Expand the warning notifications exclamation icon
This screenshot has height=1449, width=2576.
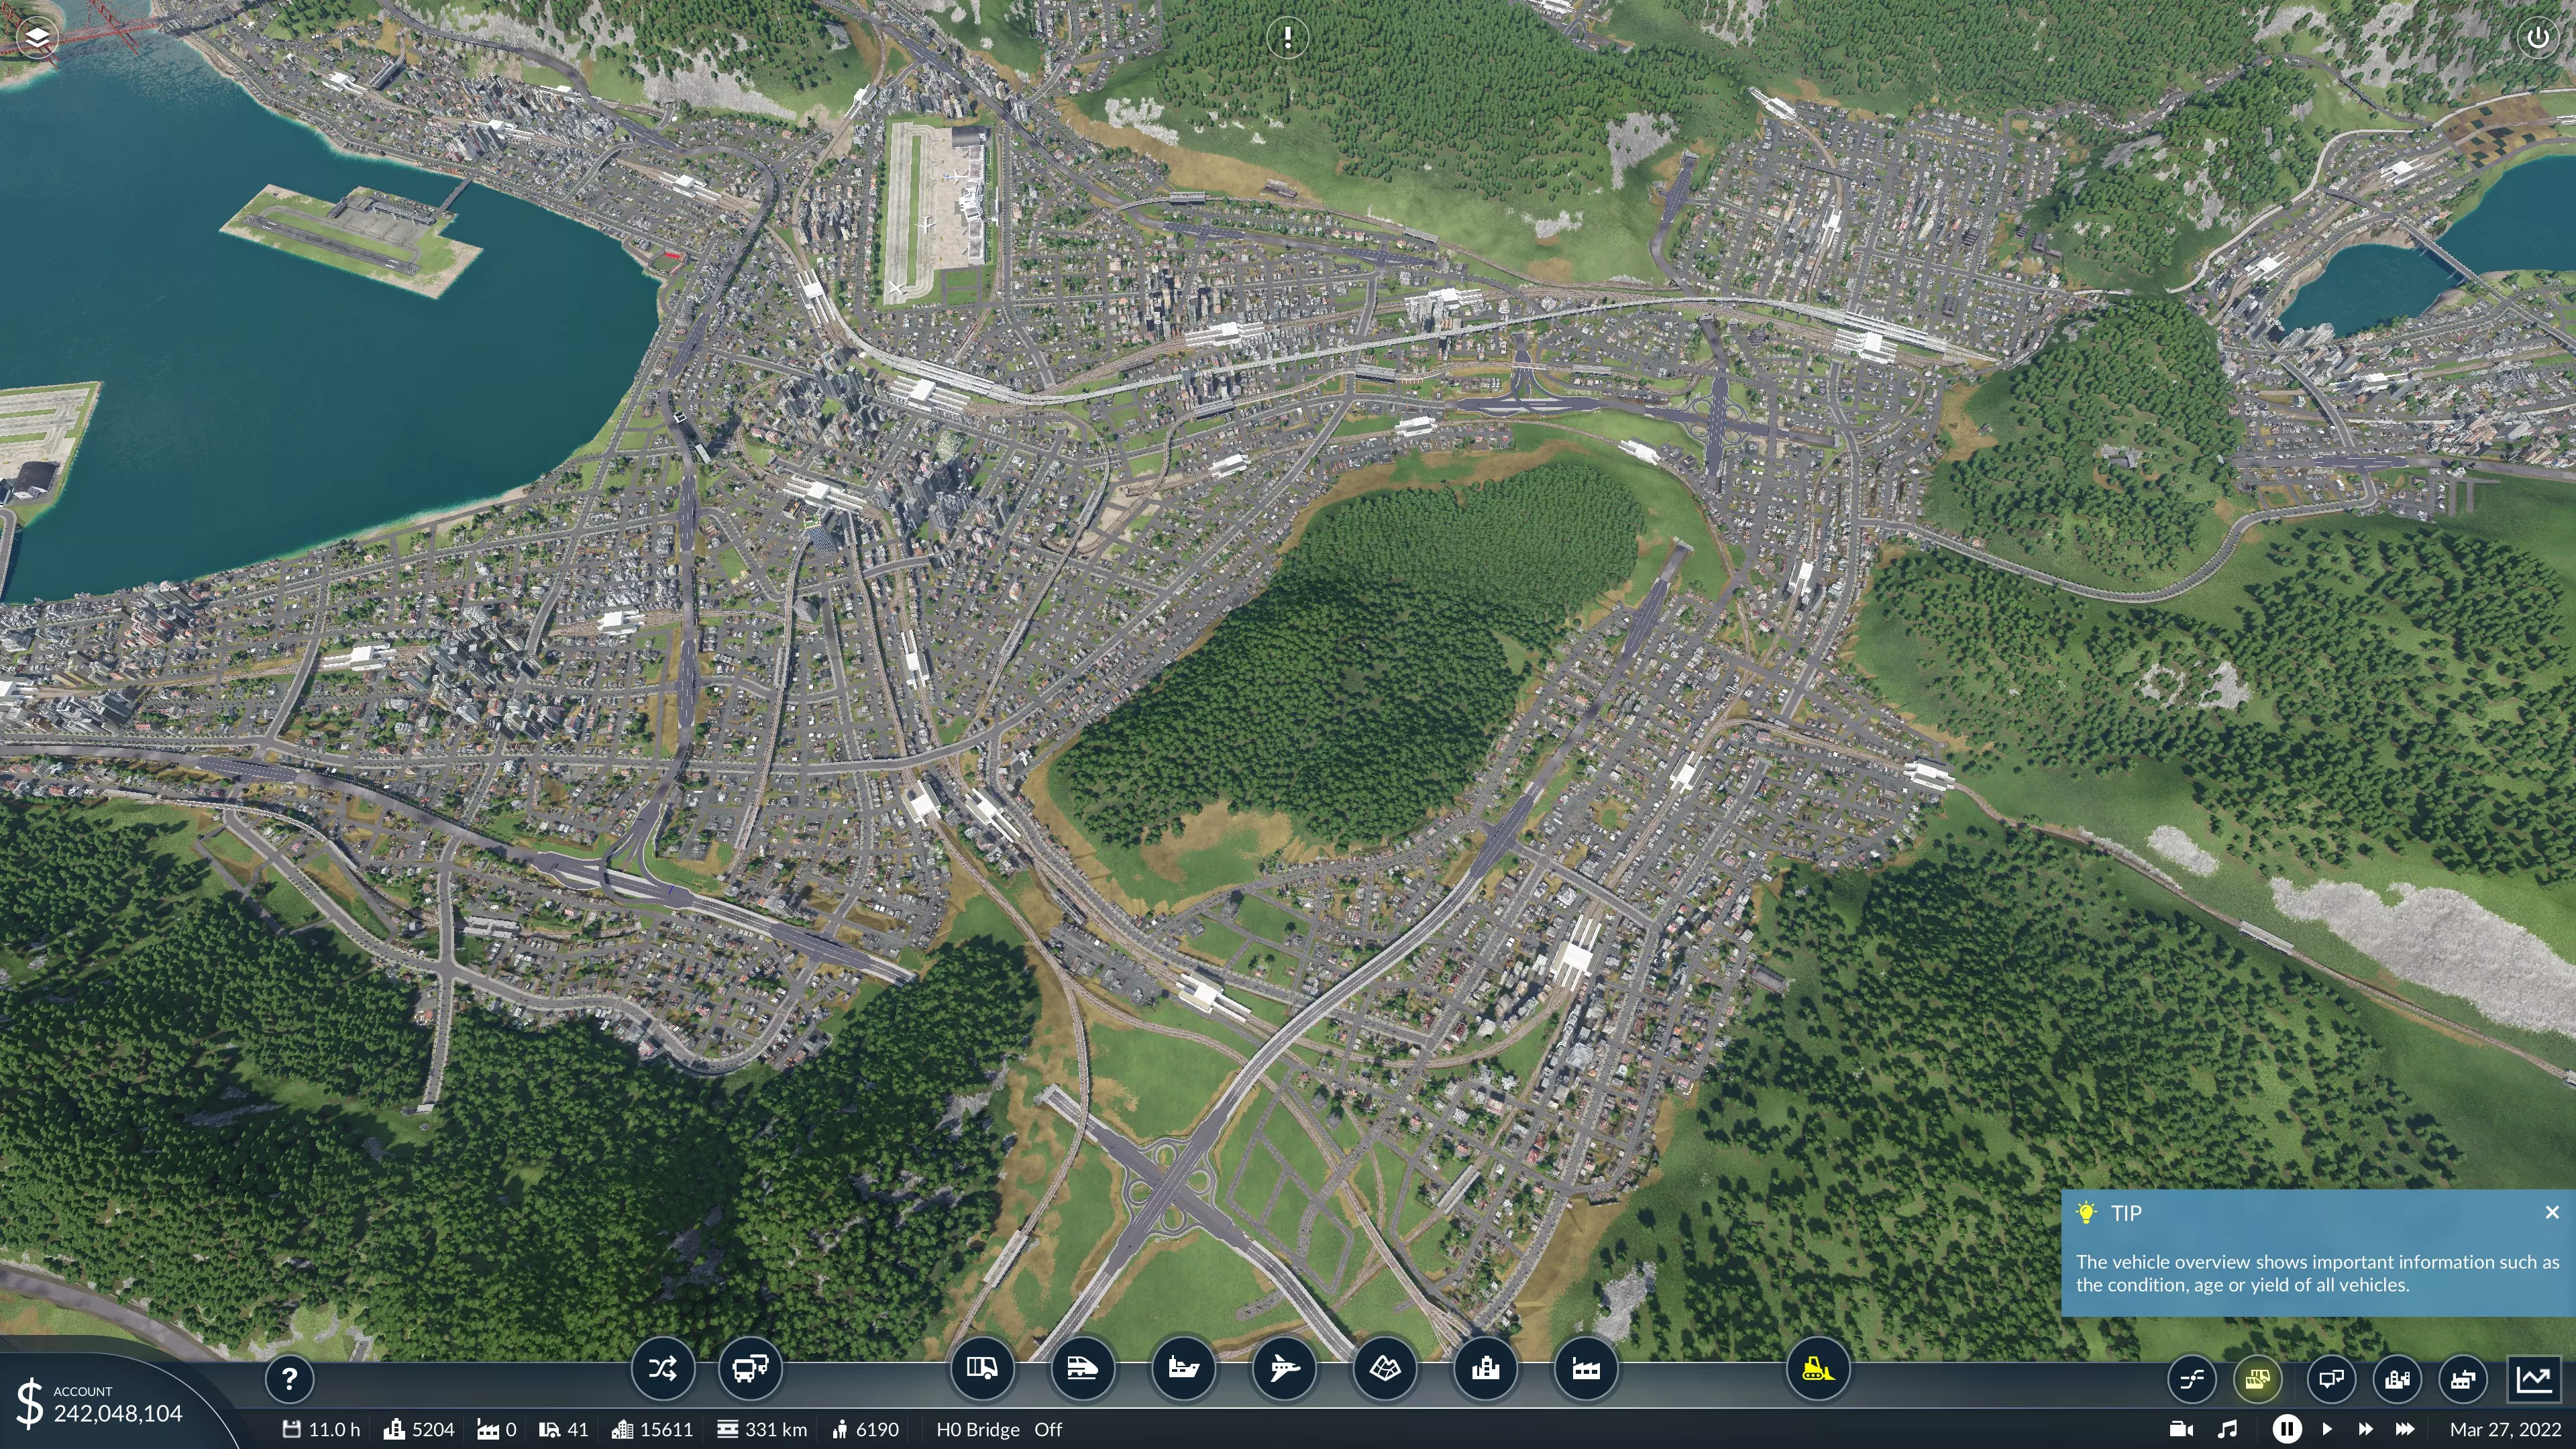1287,38
